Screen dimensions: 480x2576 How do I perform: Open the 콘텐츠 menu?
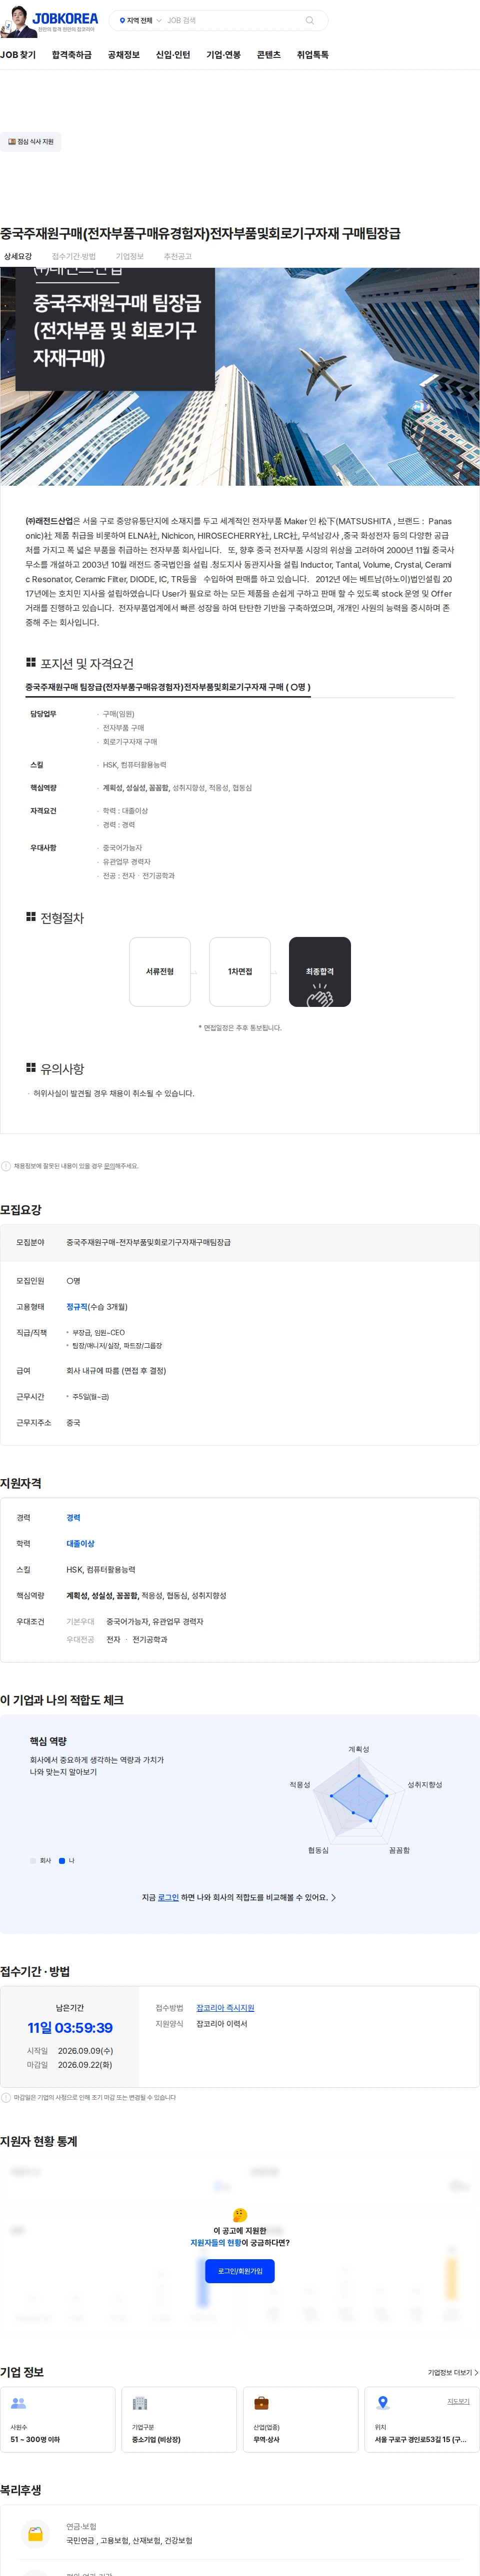point(269,55)
